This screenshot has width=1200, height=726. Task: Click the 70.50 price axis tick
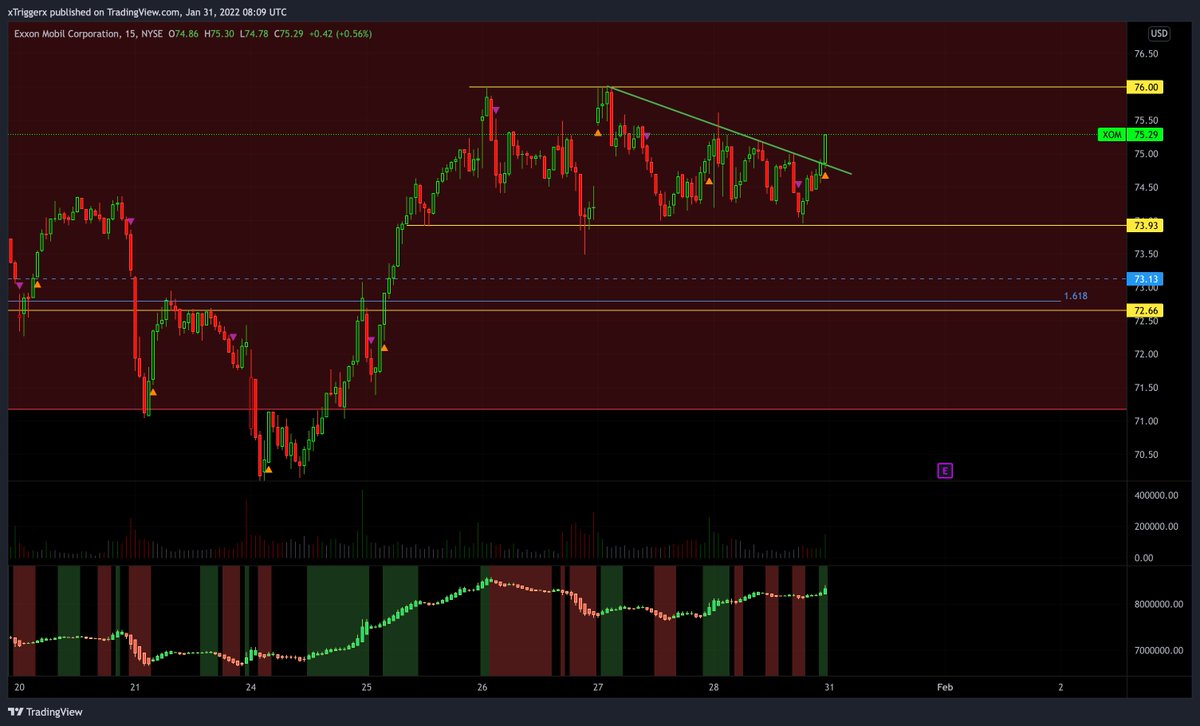[x=1146, y=454]
